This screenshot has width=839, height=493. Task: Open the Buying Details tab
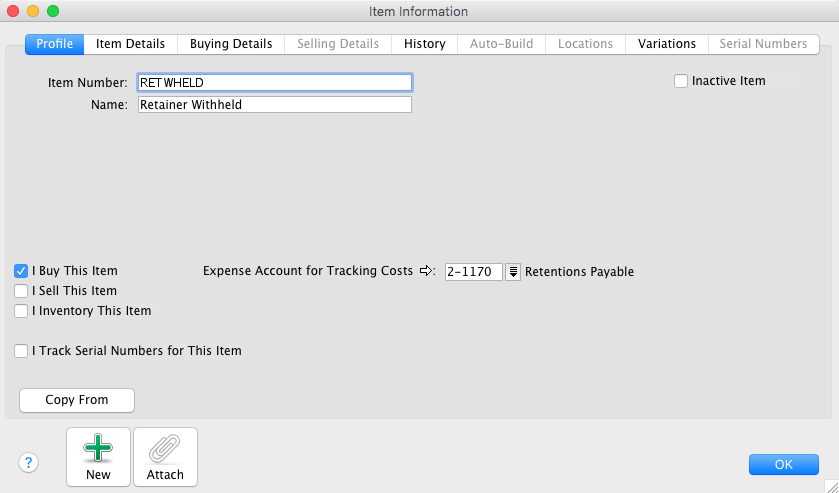(231, 44)
